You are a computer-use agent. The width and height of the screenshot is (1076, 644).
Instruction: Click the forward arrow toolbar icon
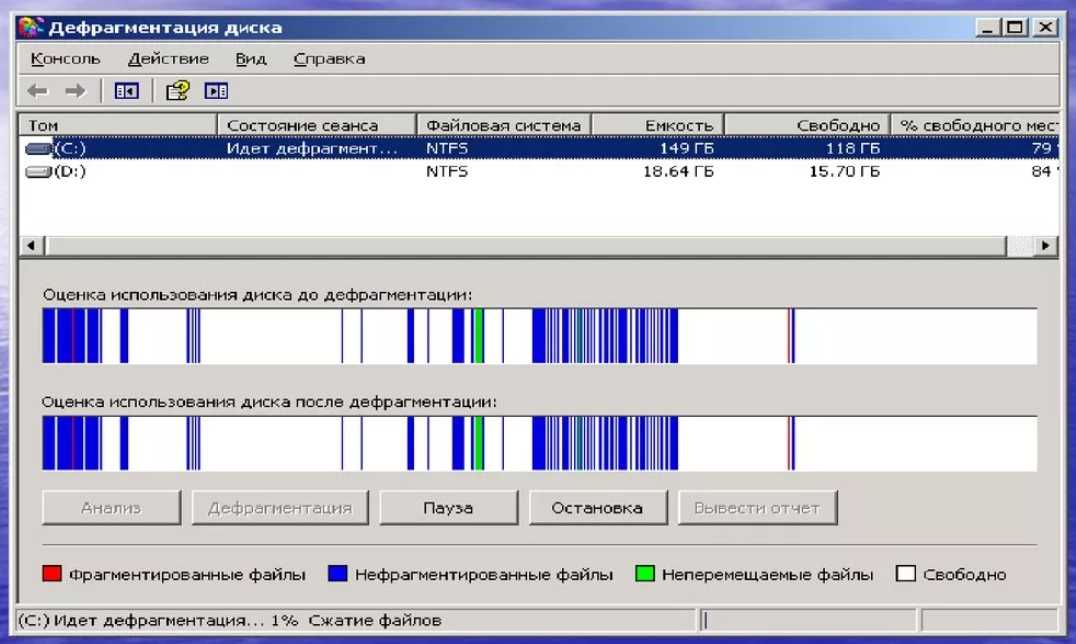click(x=74, y=91)
